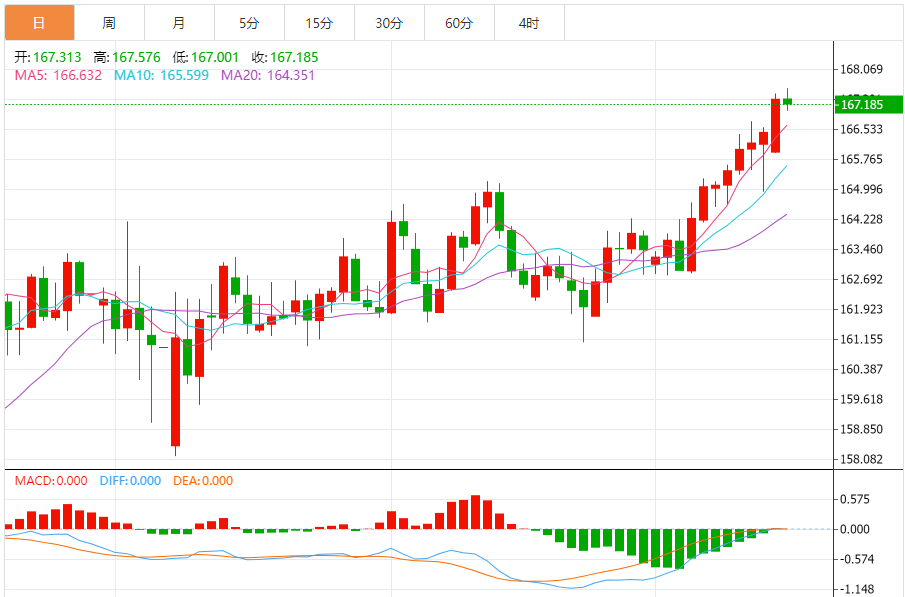Screen dimensions: 905x597
Task: Click the -1.148 MACD axis label
Action: tap(856, 589)
